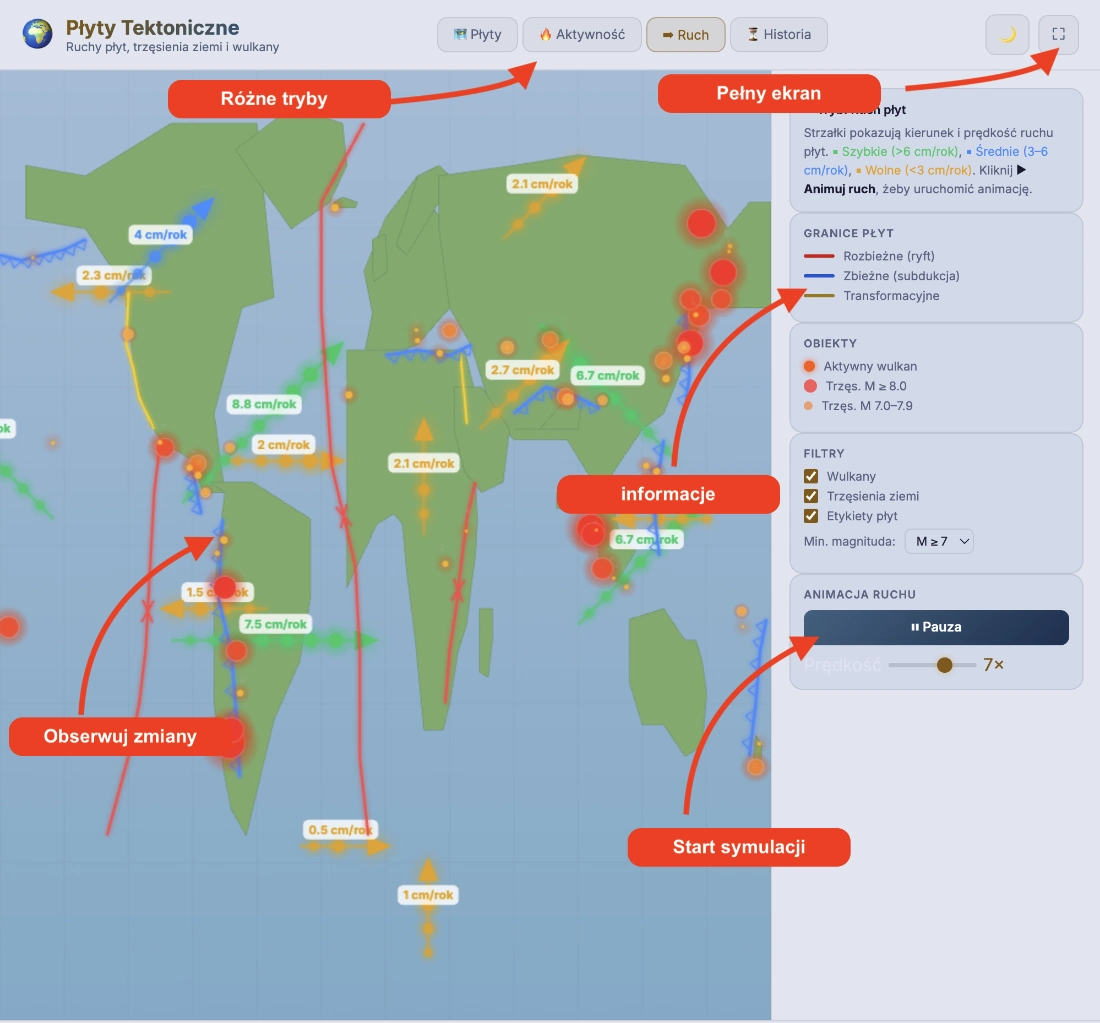Screen dimensions: 1100x1023
Task: Click the globe logo icon
Action: 38,34
